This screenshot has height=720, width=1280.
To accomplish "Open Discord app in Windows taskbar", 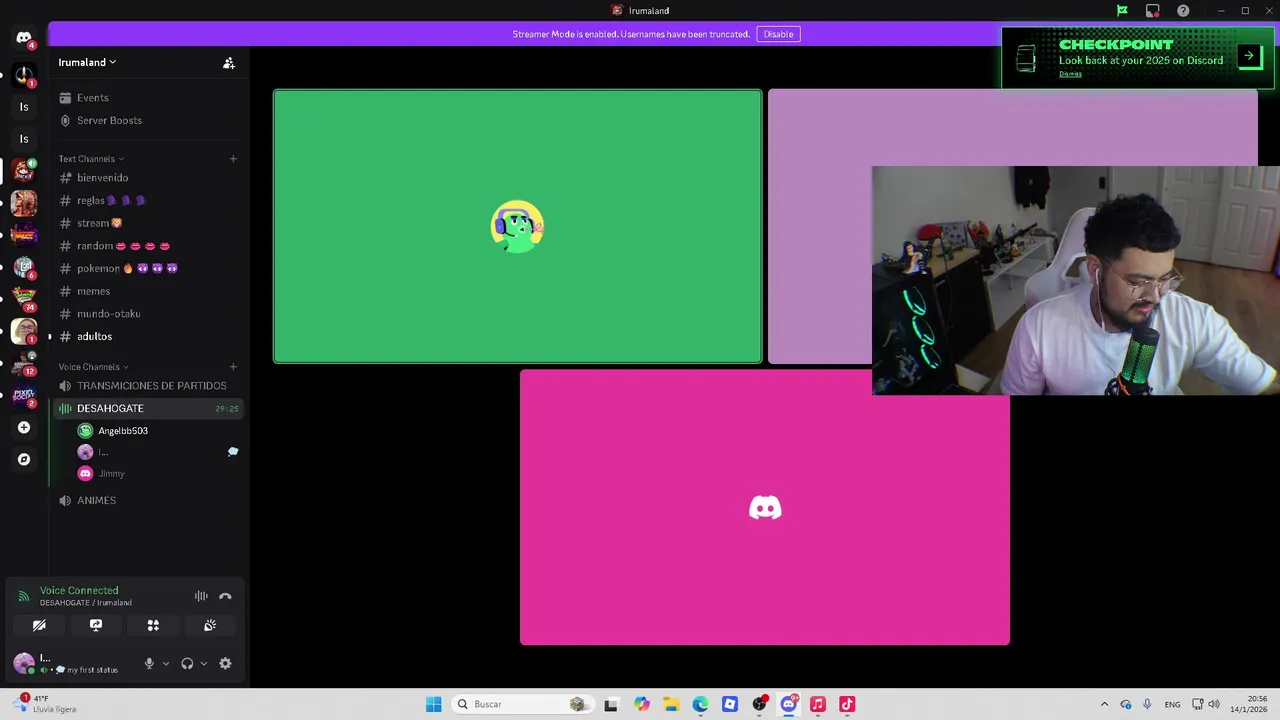I will click(789, 704).
